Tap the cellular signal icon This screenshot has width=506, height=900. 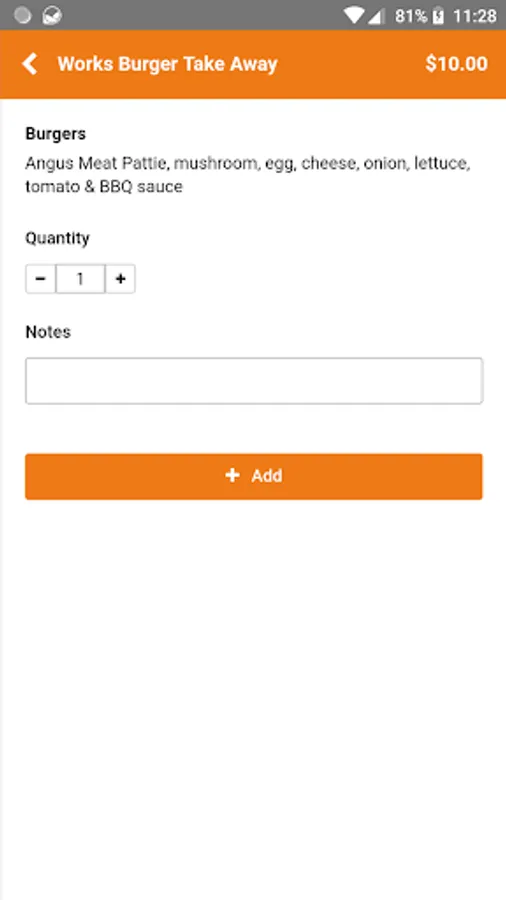click(376, 16)
